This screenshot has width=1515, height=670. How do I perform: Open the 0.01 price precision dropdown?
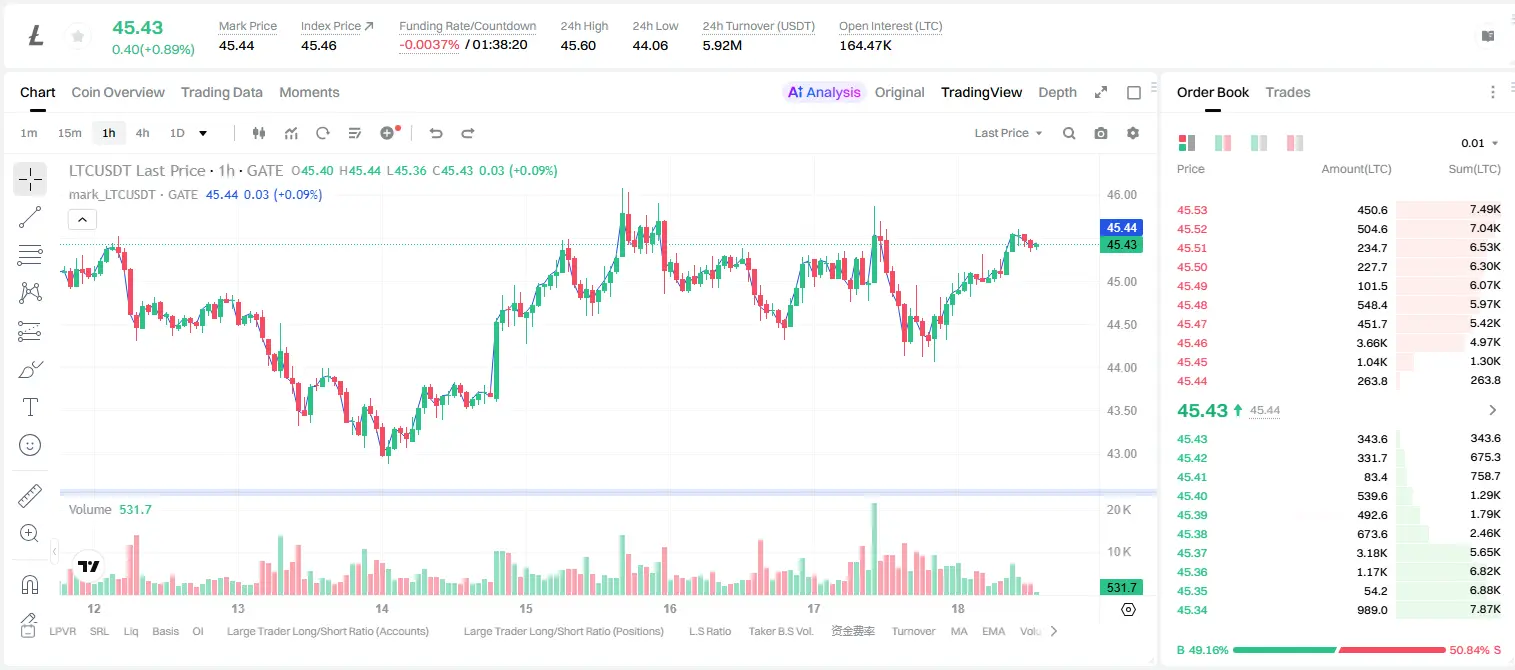click(1480, 143)
